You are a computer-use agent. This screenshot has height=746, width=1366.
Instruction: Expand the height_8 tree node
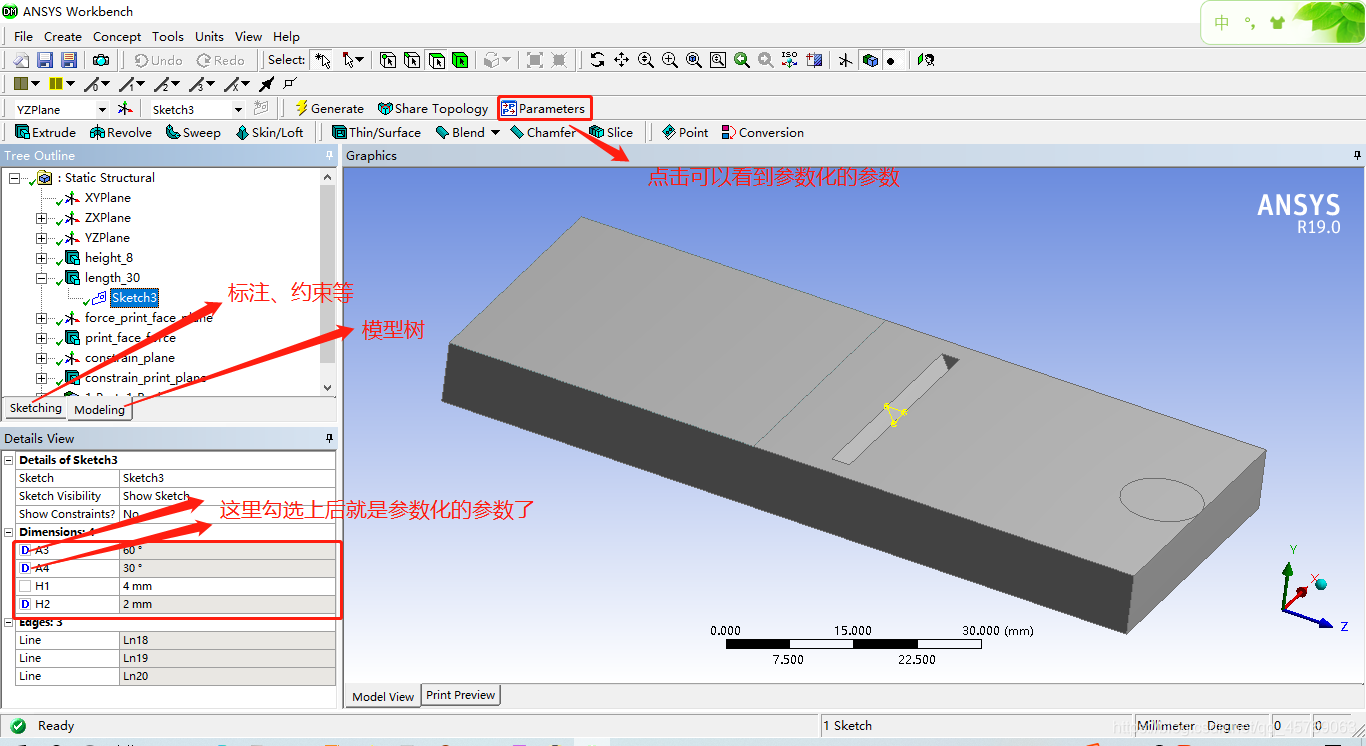coord(41,258)
